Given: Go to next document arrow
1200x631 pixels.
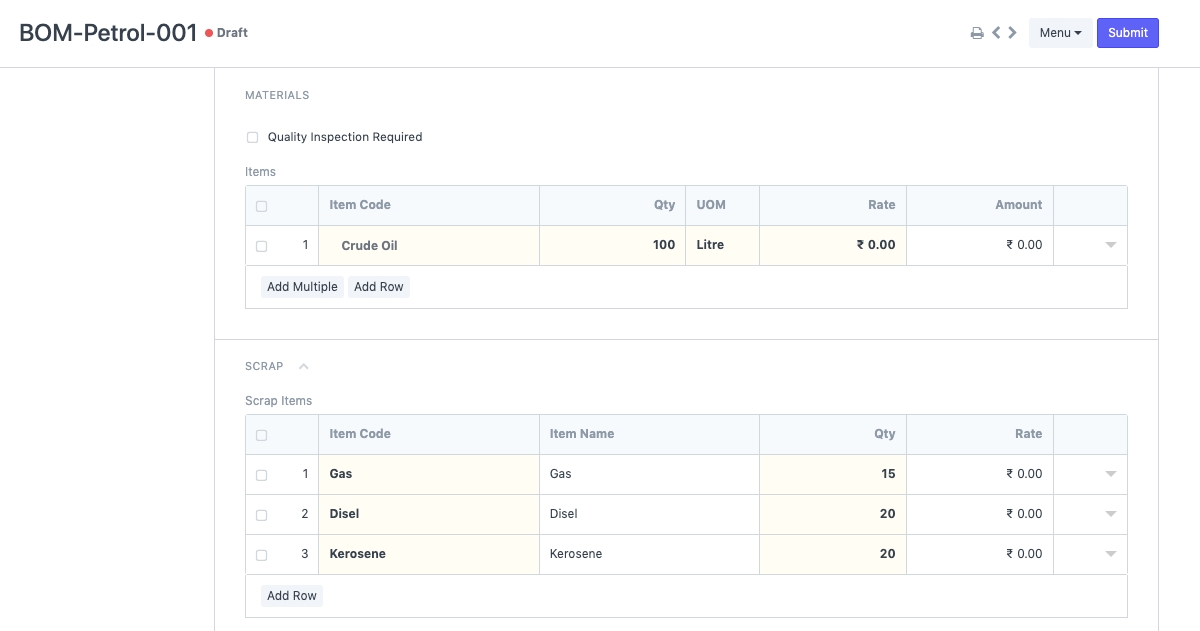Looking at the screenshot, I should [x=1013, y=33].
